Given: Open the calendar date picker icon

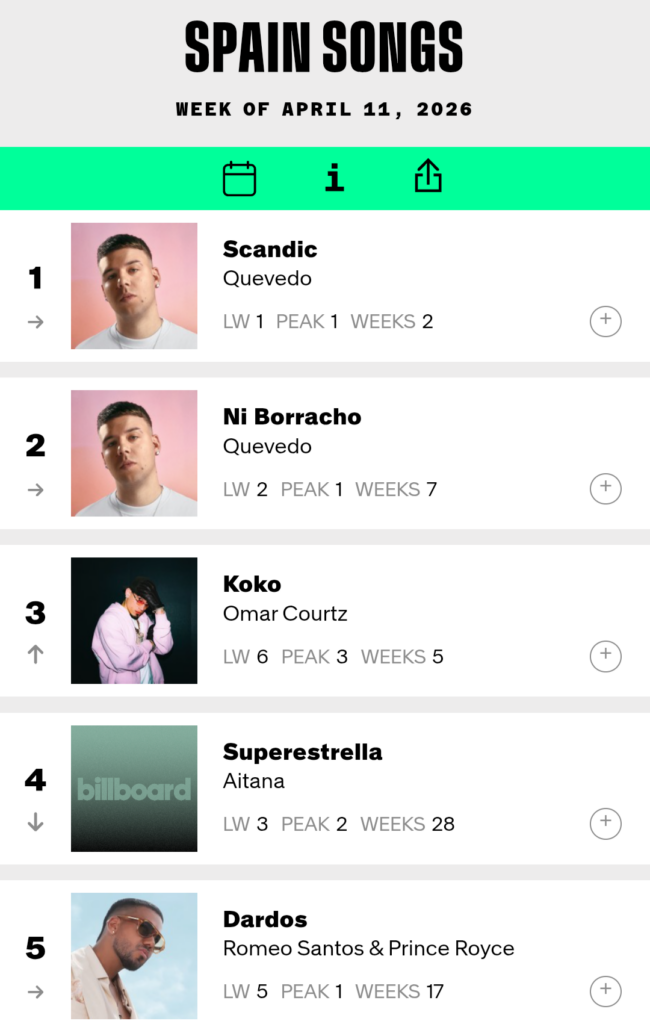Looking at the screenshot, I should coord(239,179).
